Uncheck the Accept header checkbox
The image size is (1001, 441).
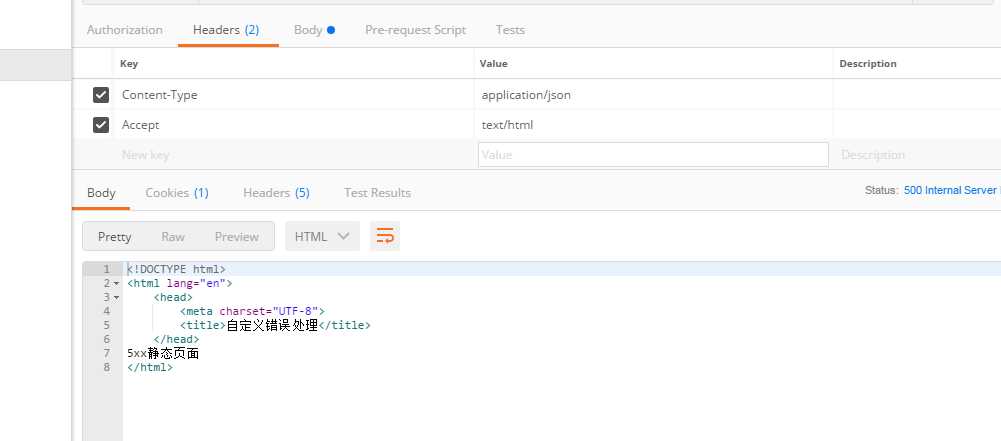(101, 125)
